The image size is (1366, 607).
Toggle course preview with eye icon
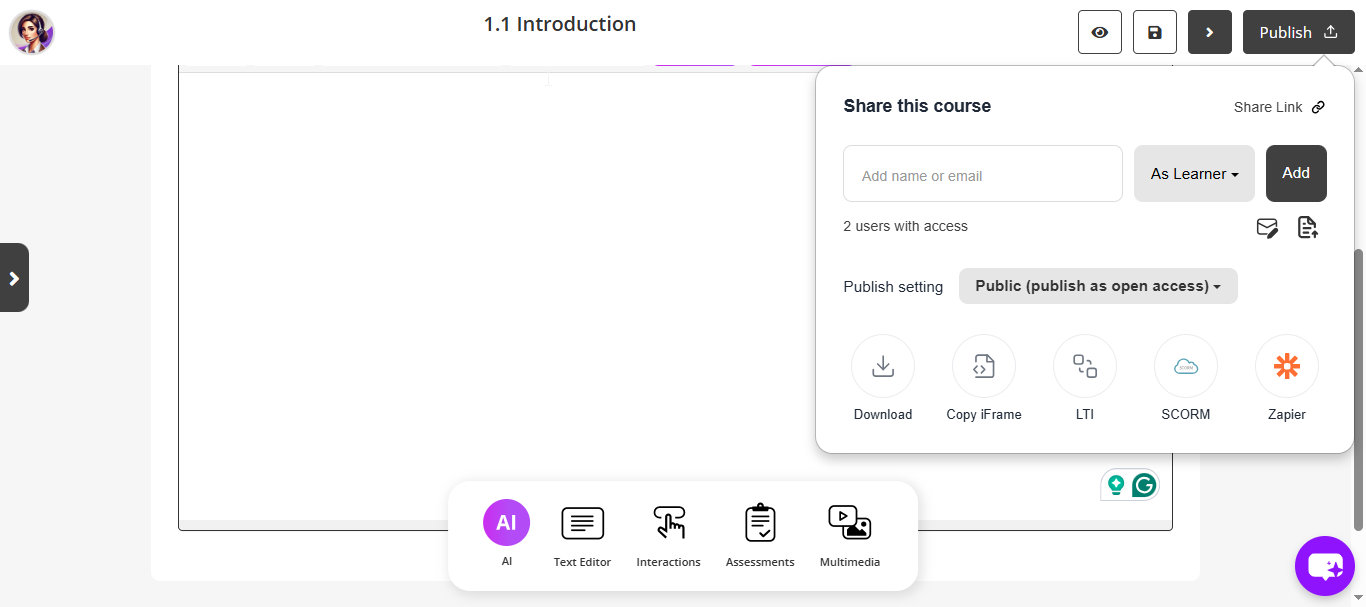pos(1099,32)
